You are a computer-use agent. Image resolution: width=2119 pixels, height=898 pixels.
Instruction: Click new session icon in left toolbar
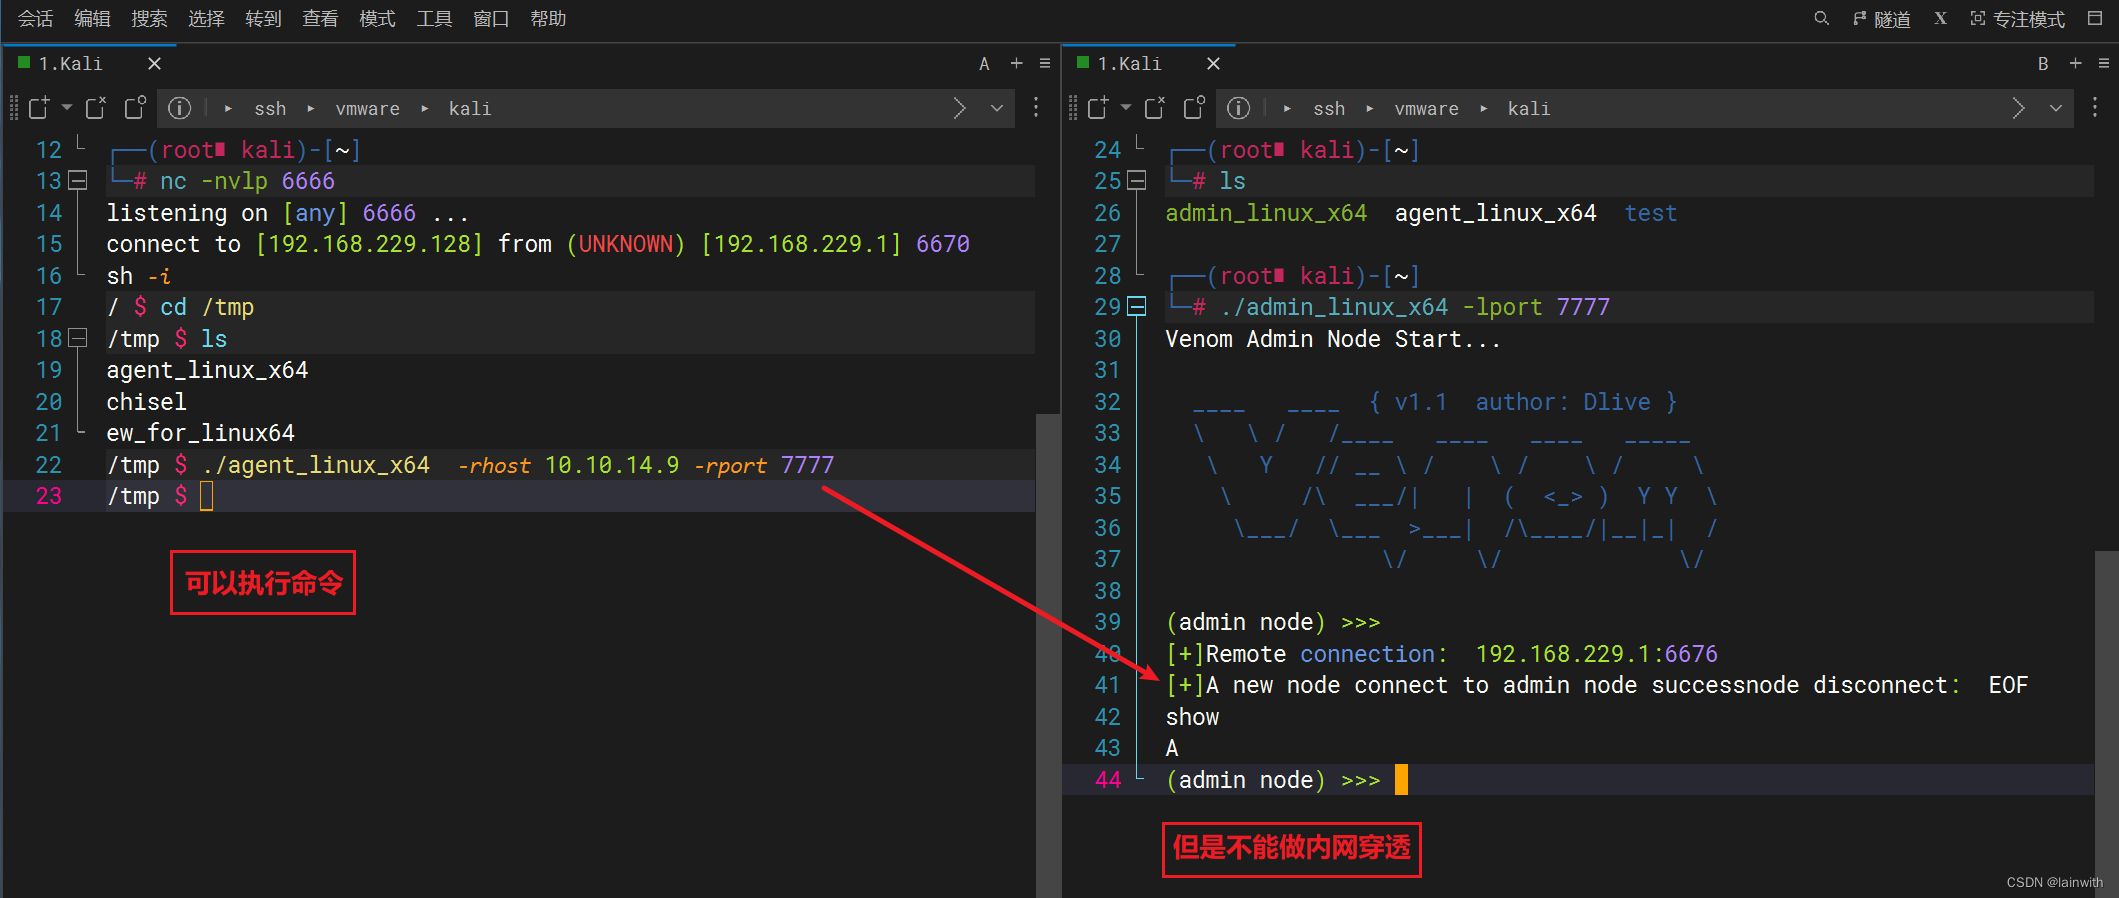tap(39, 108)
